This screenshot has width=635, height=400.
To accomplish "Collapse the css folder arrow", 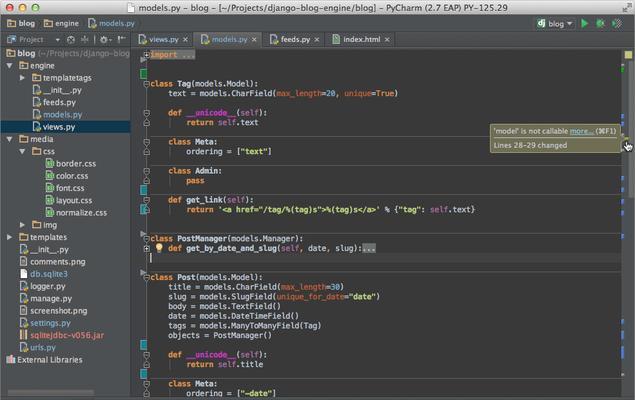I will (22, 151).
